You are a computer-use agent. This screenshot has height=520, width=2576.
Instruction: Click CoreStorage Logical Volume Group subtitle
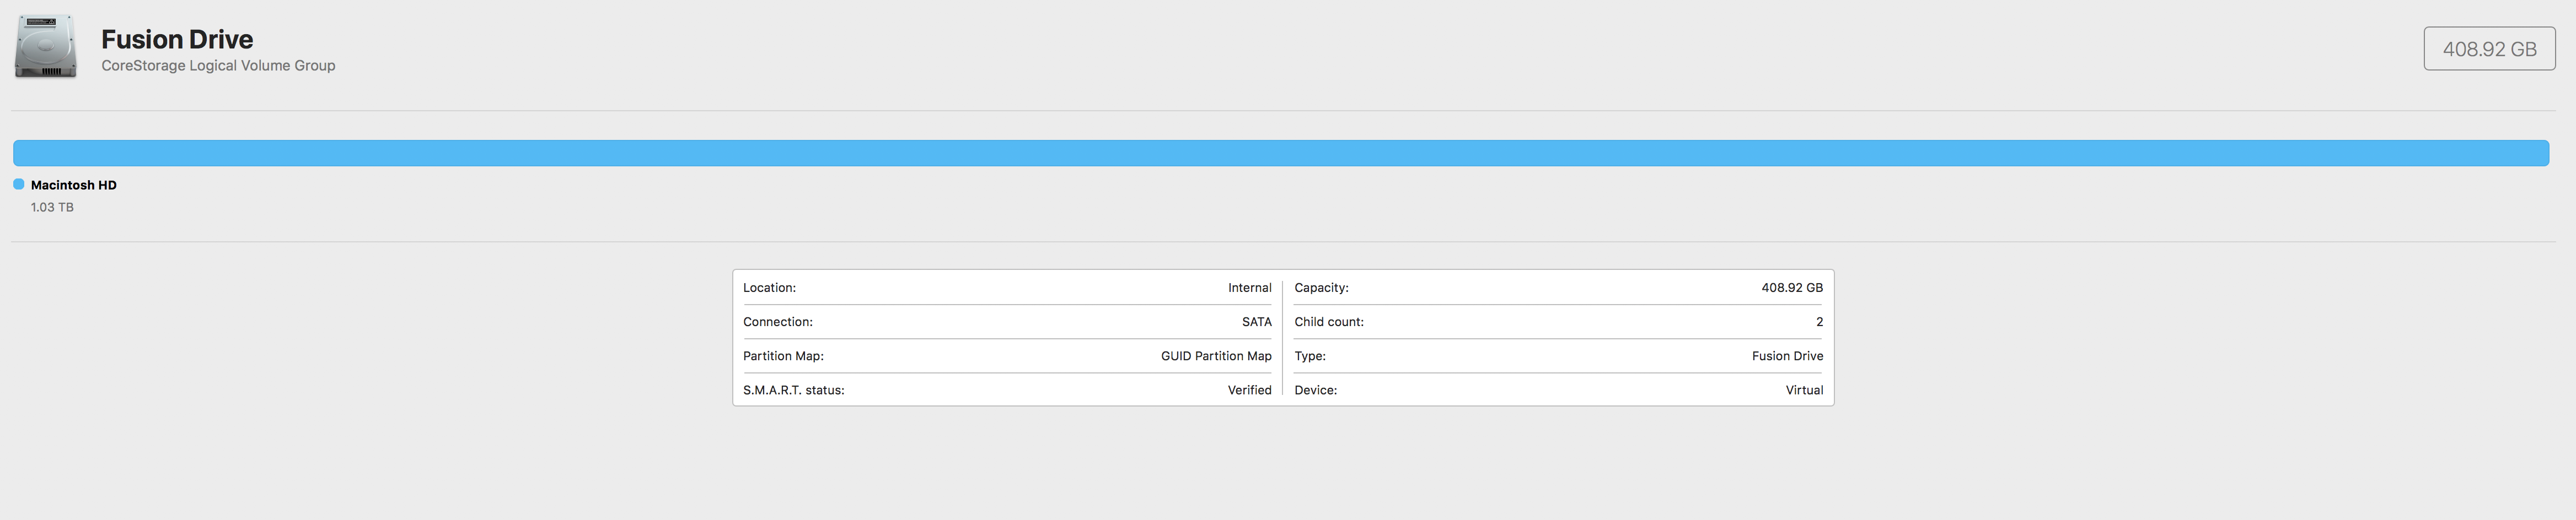(x=218, y=66)
